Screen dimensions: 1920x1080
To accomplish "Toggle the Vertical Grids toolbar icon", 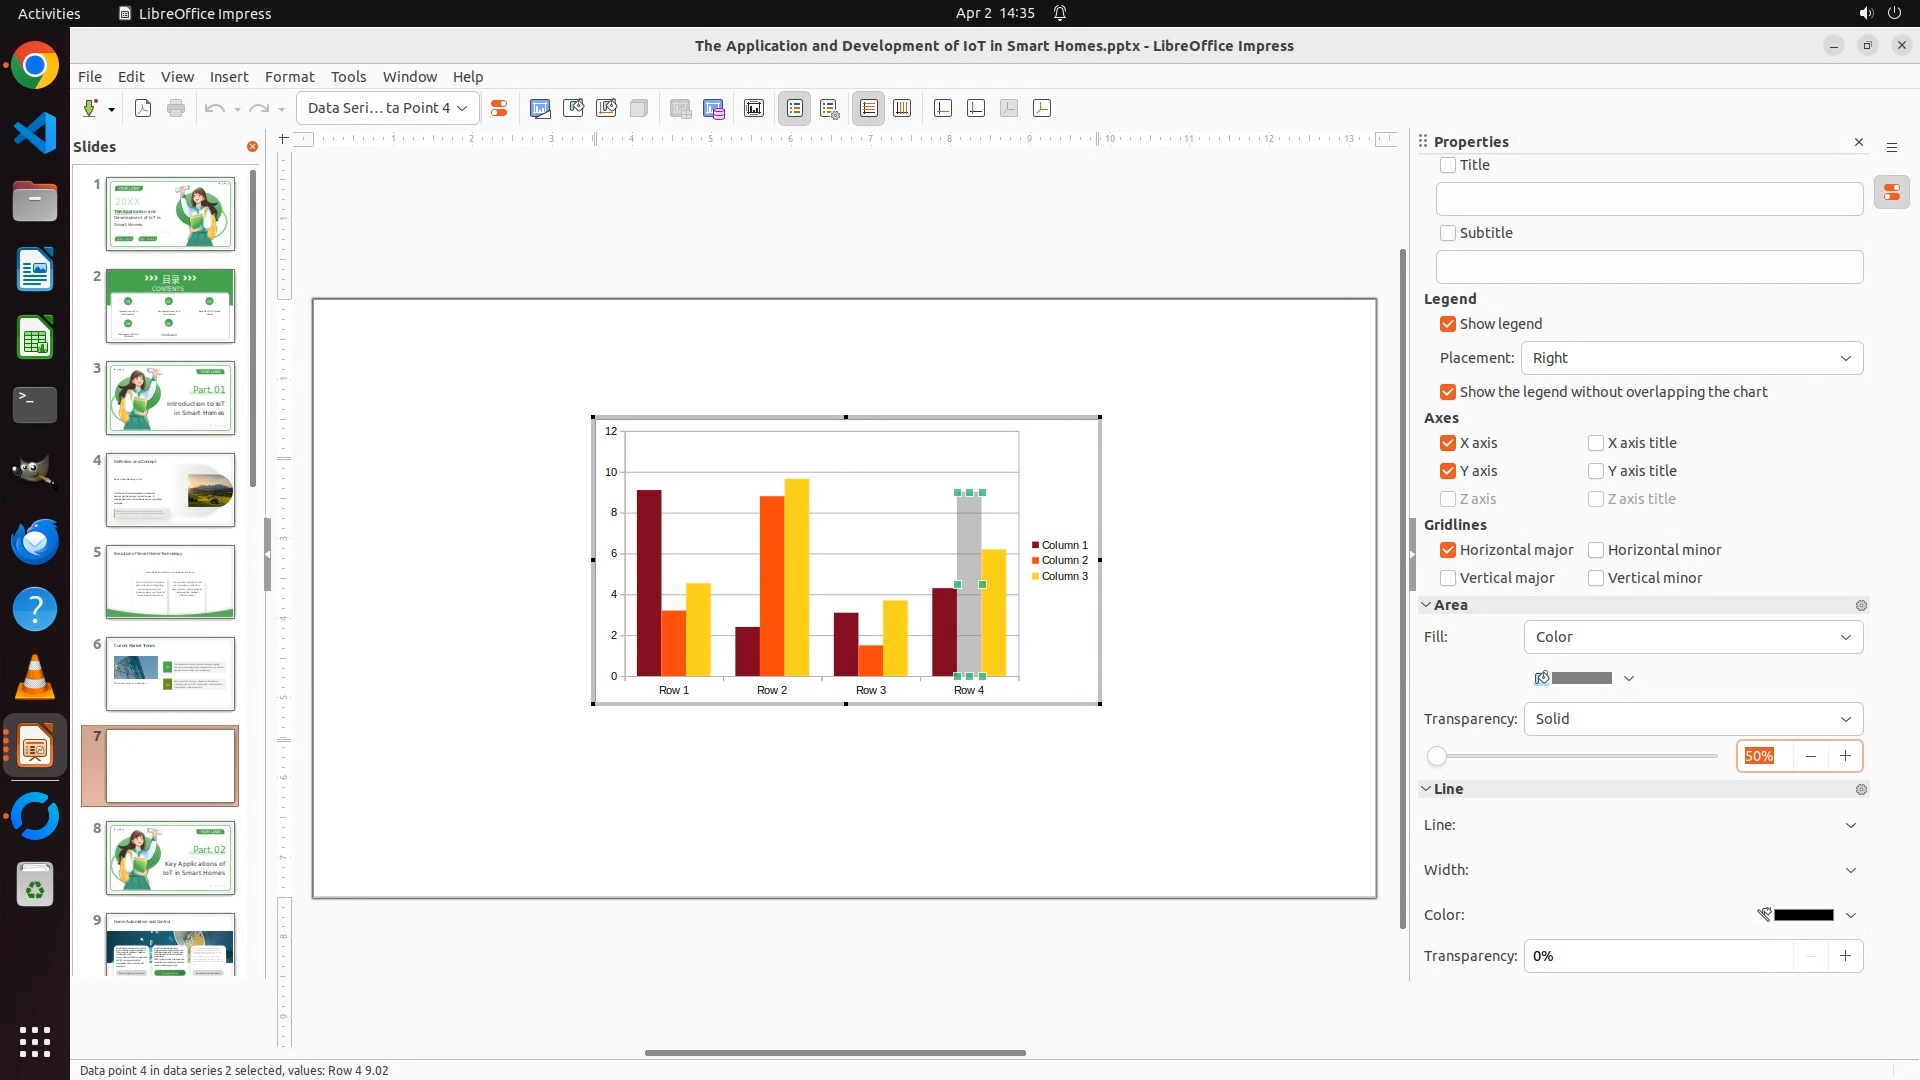I will click(x=902, y=108).
